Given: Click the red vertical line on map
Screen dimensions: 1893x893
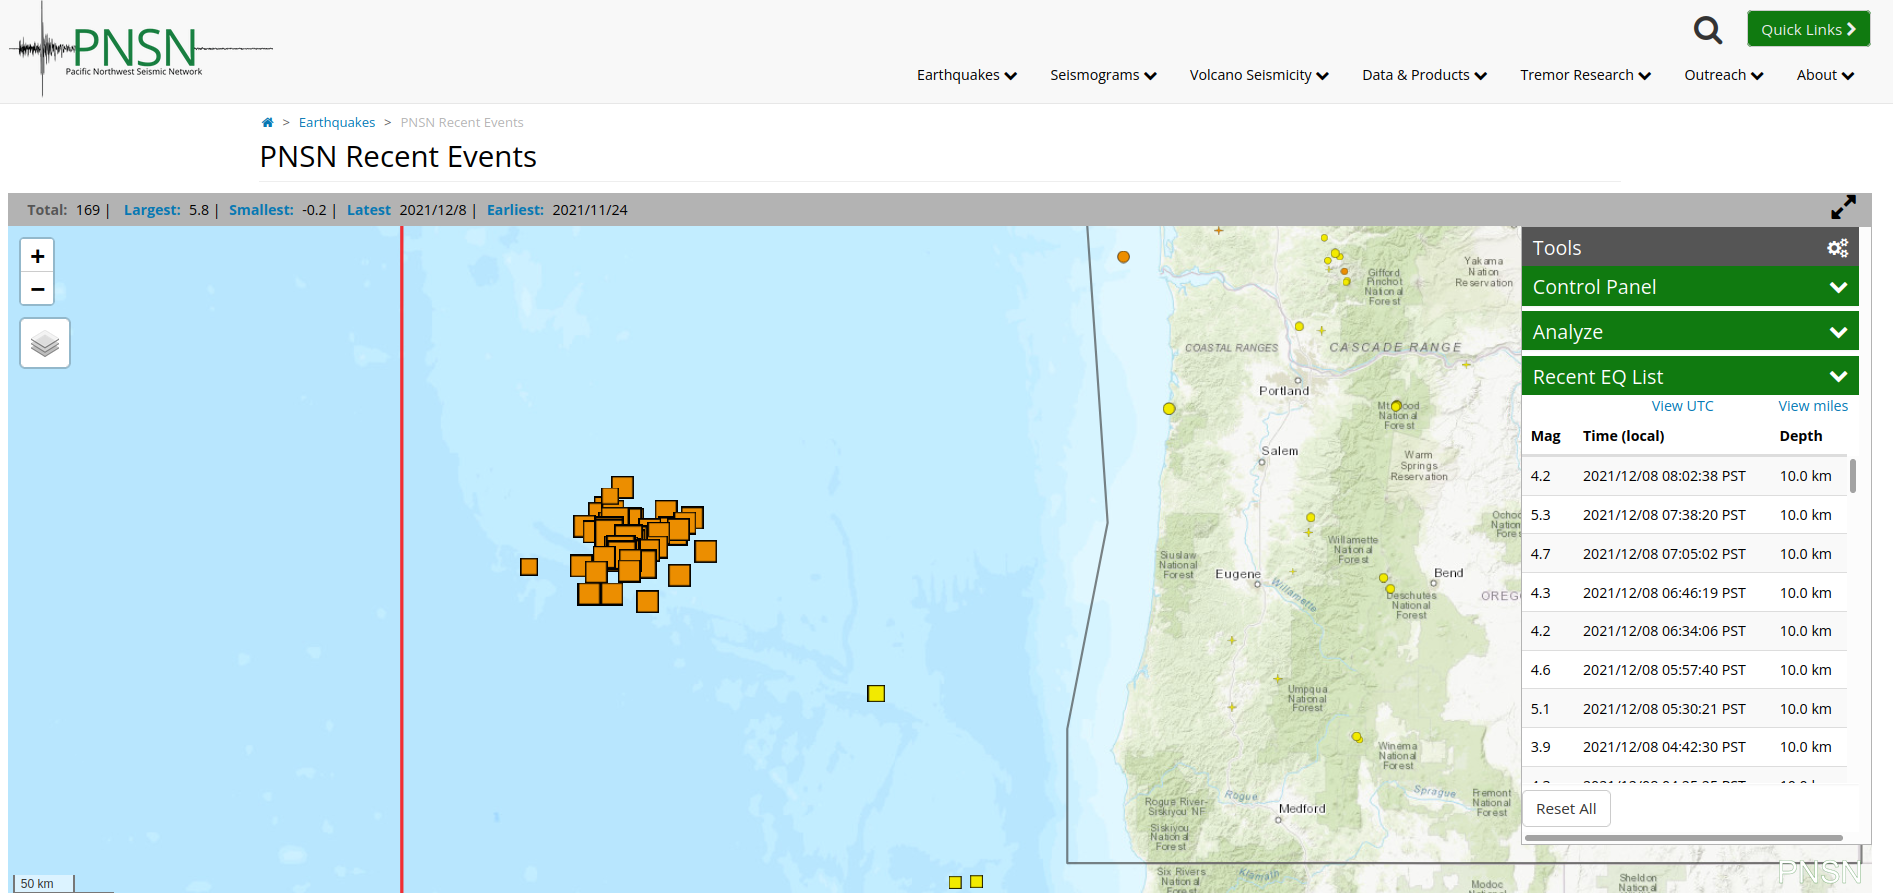Looking at the screenshot, I should (402, 559).
